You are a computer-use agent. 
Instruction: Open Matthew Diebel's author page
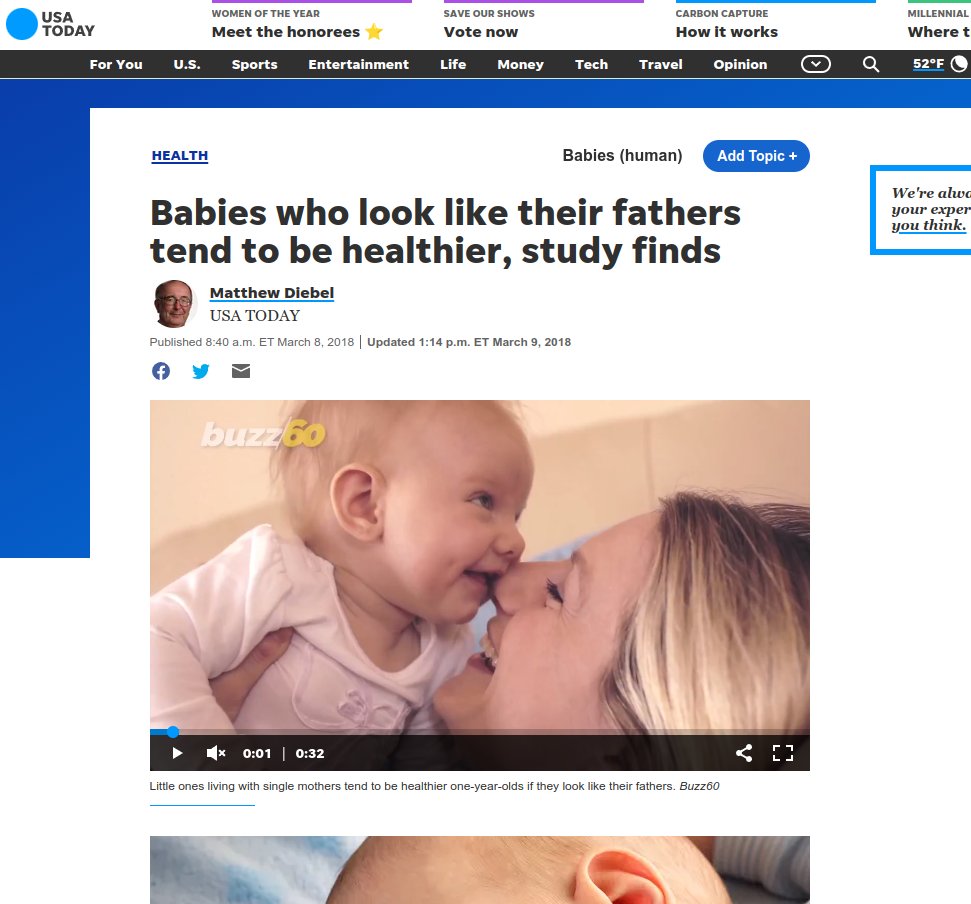point(272,293)
